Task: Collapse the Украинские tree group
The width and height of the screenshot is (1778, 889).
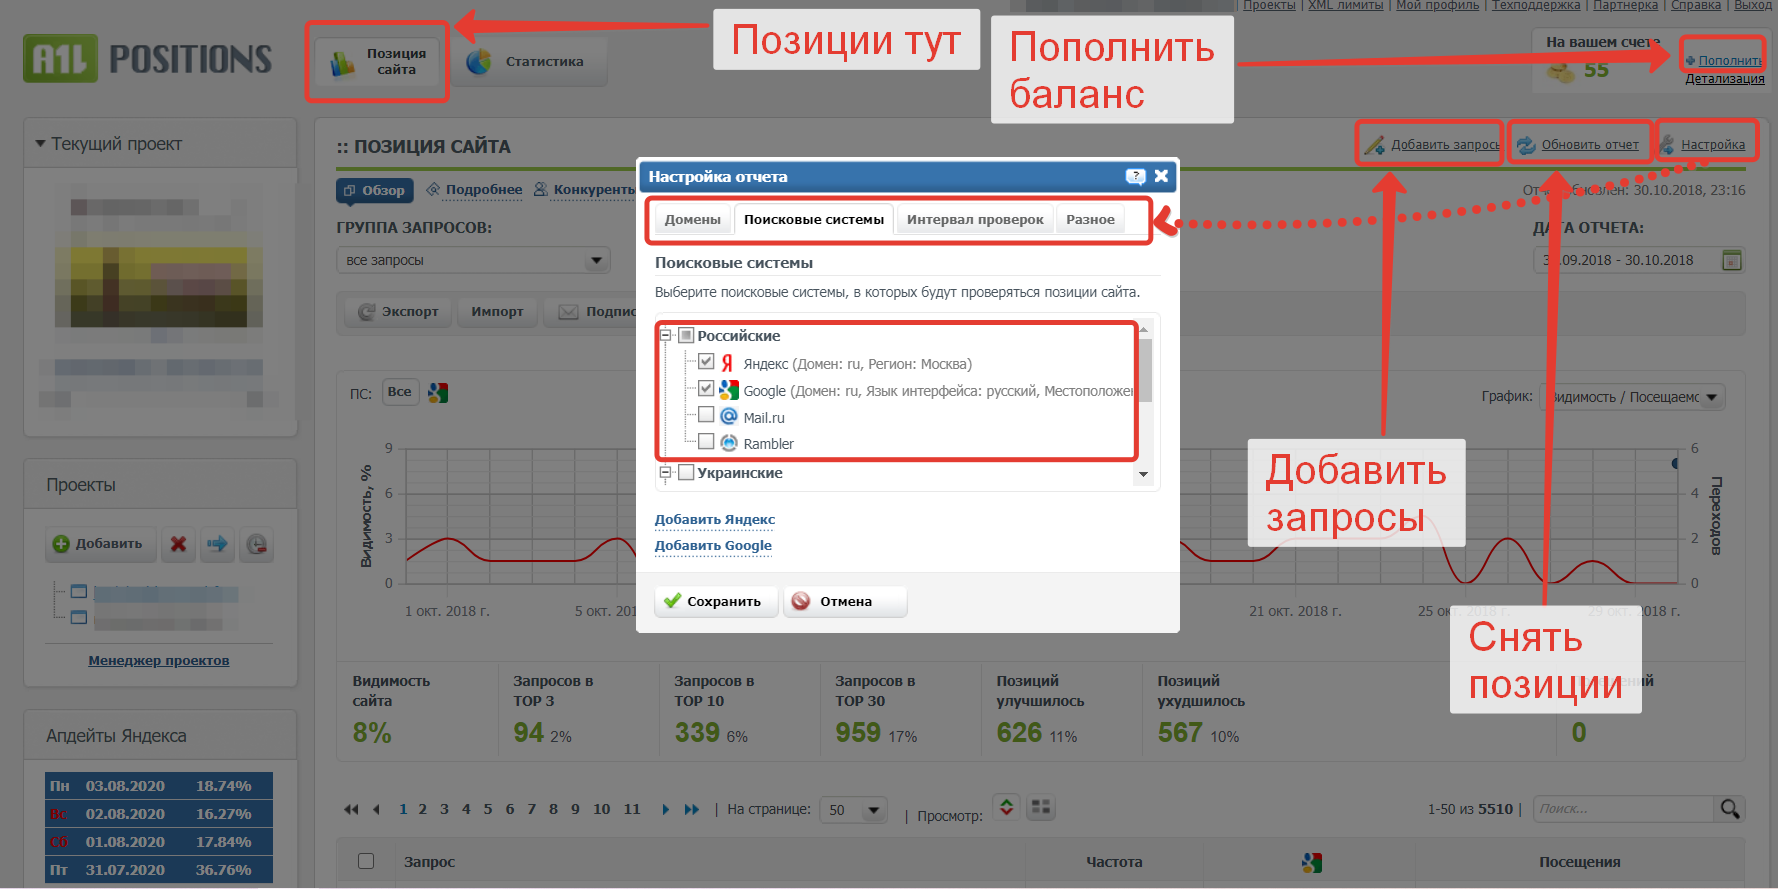Action: tap(666, 472)
